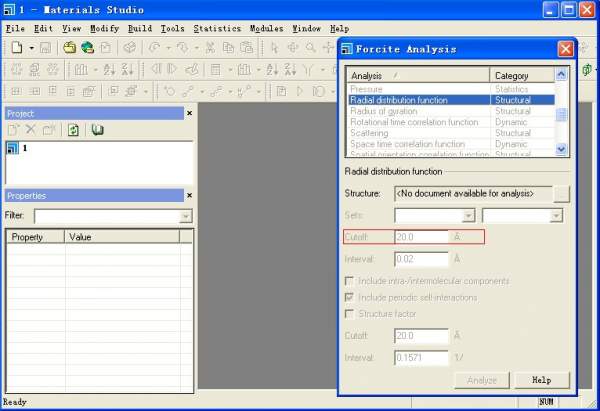
Task: Open the Build menu
Action: (x=140, y=29)
